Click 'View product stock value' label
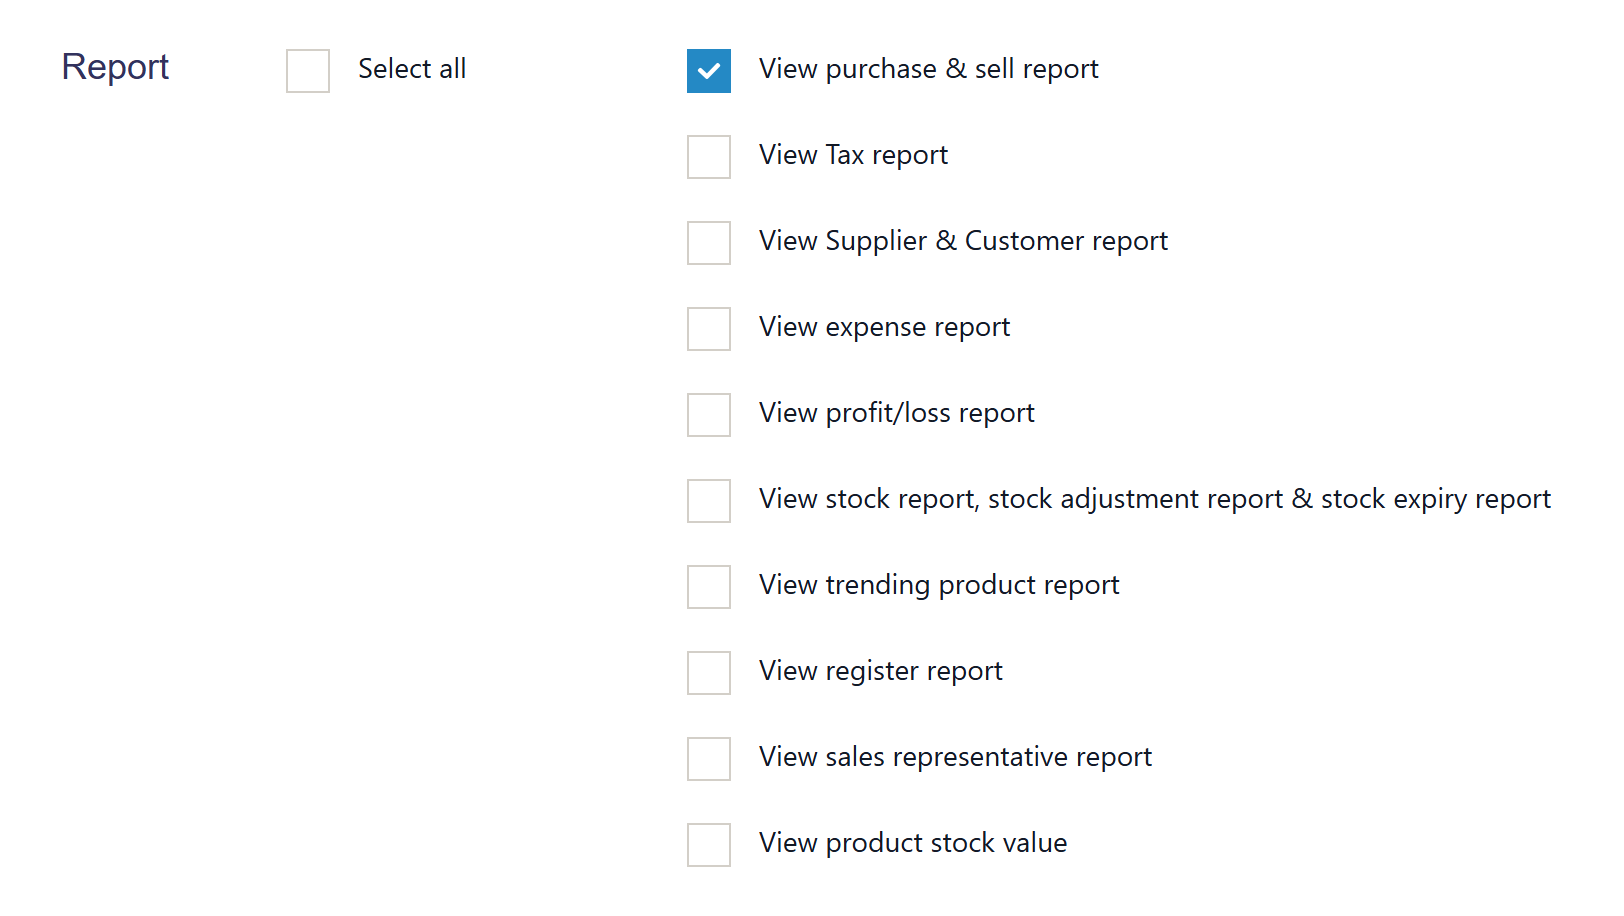The height and width of the screenshot is (916, 1624). [x=912, y=843]
